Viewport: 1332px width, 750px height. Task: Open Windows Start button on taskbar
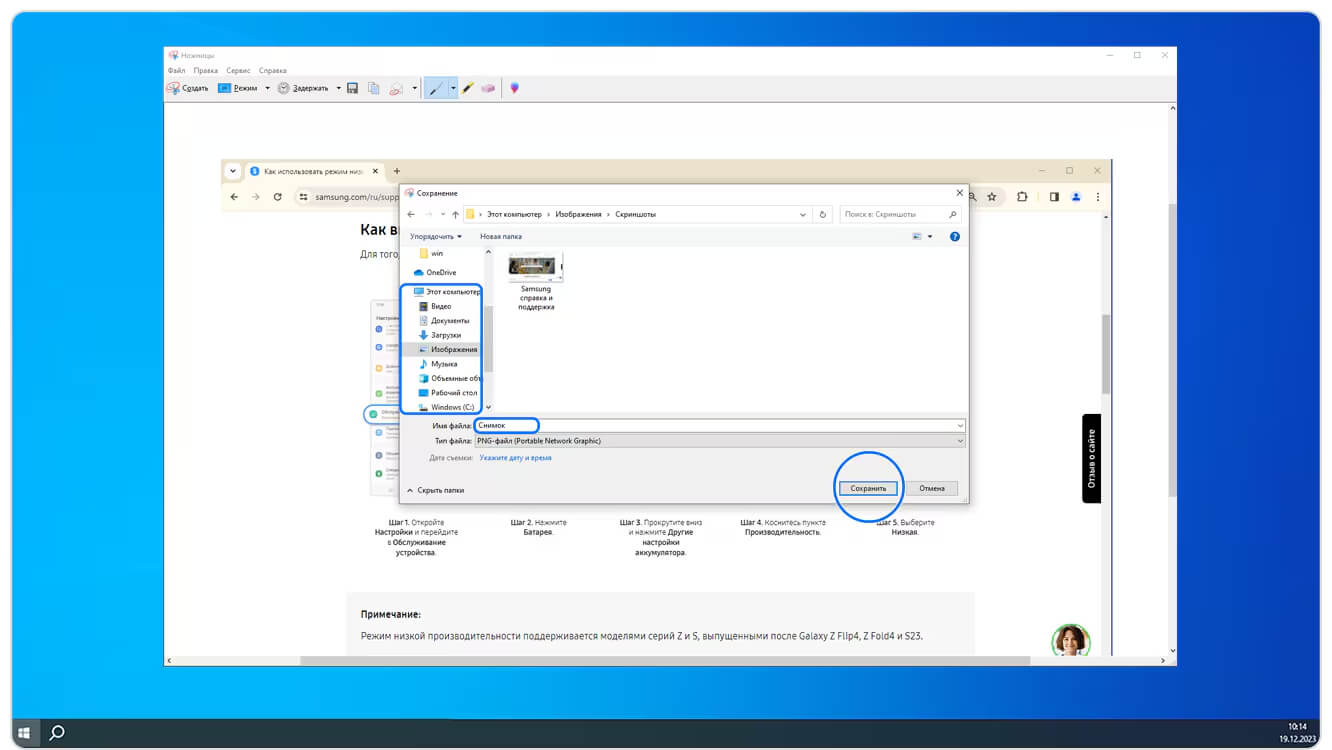(x=24, y=733)
